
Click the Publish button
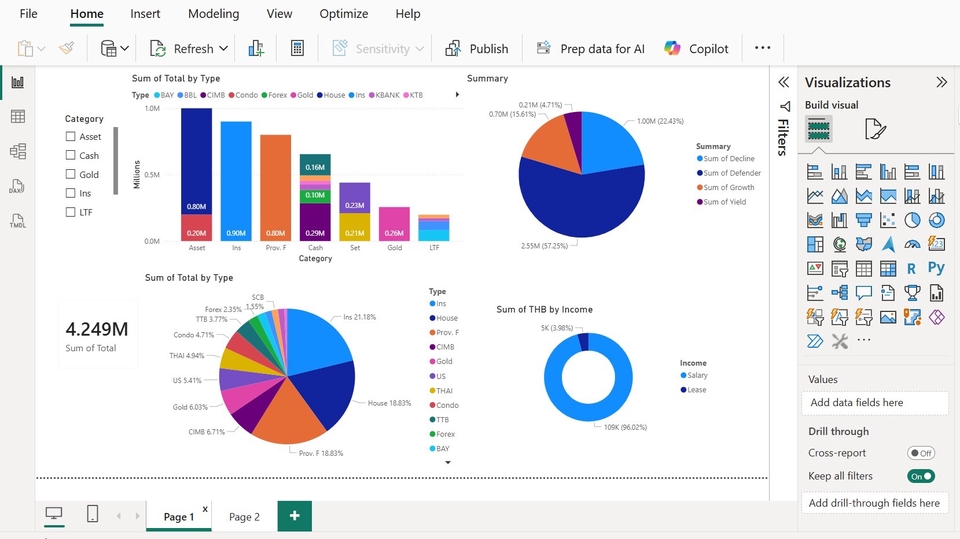tap(477, 48)
